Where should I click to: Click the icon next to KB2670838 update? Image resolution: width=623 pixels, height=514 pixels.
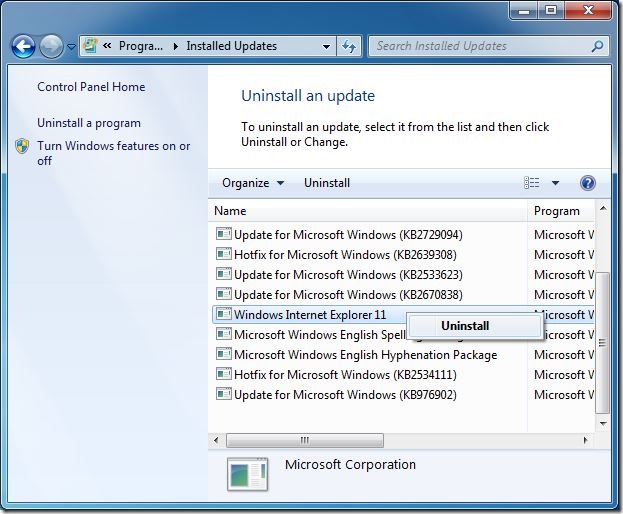224,294
